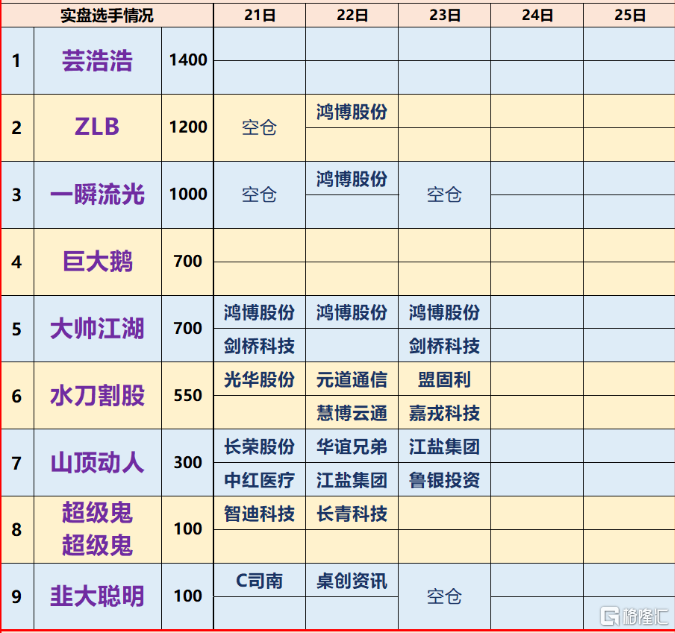The image size is (675, 633).
Task: Click the 山顶动人 player name
Action: 97,462
